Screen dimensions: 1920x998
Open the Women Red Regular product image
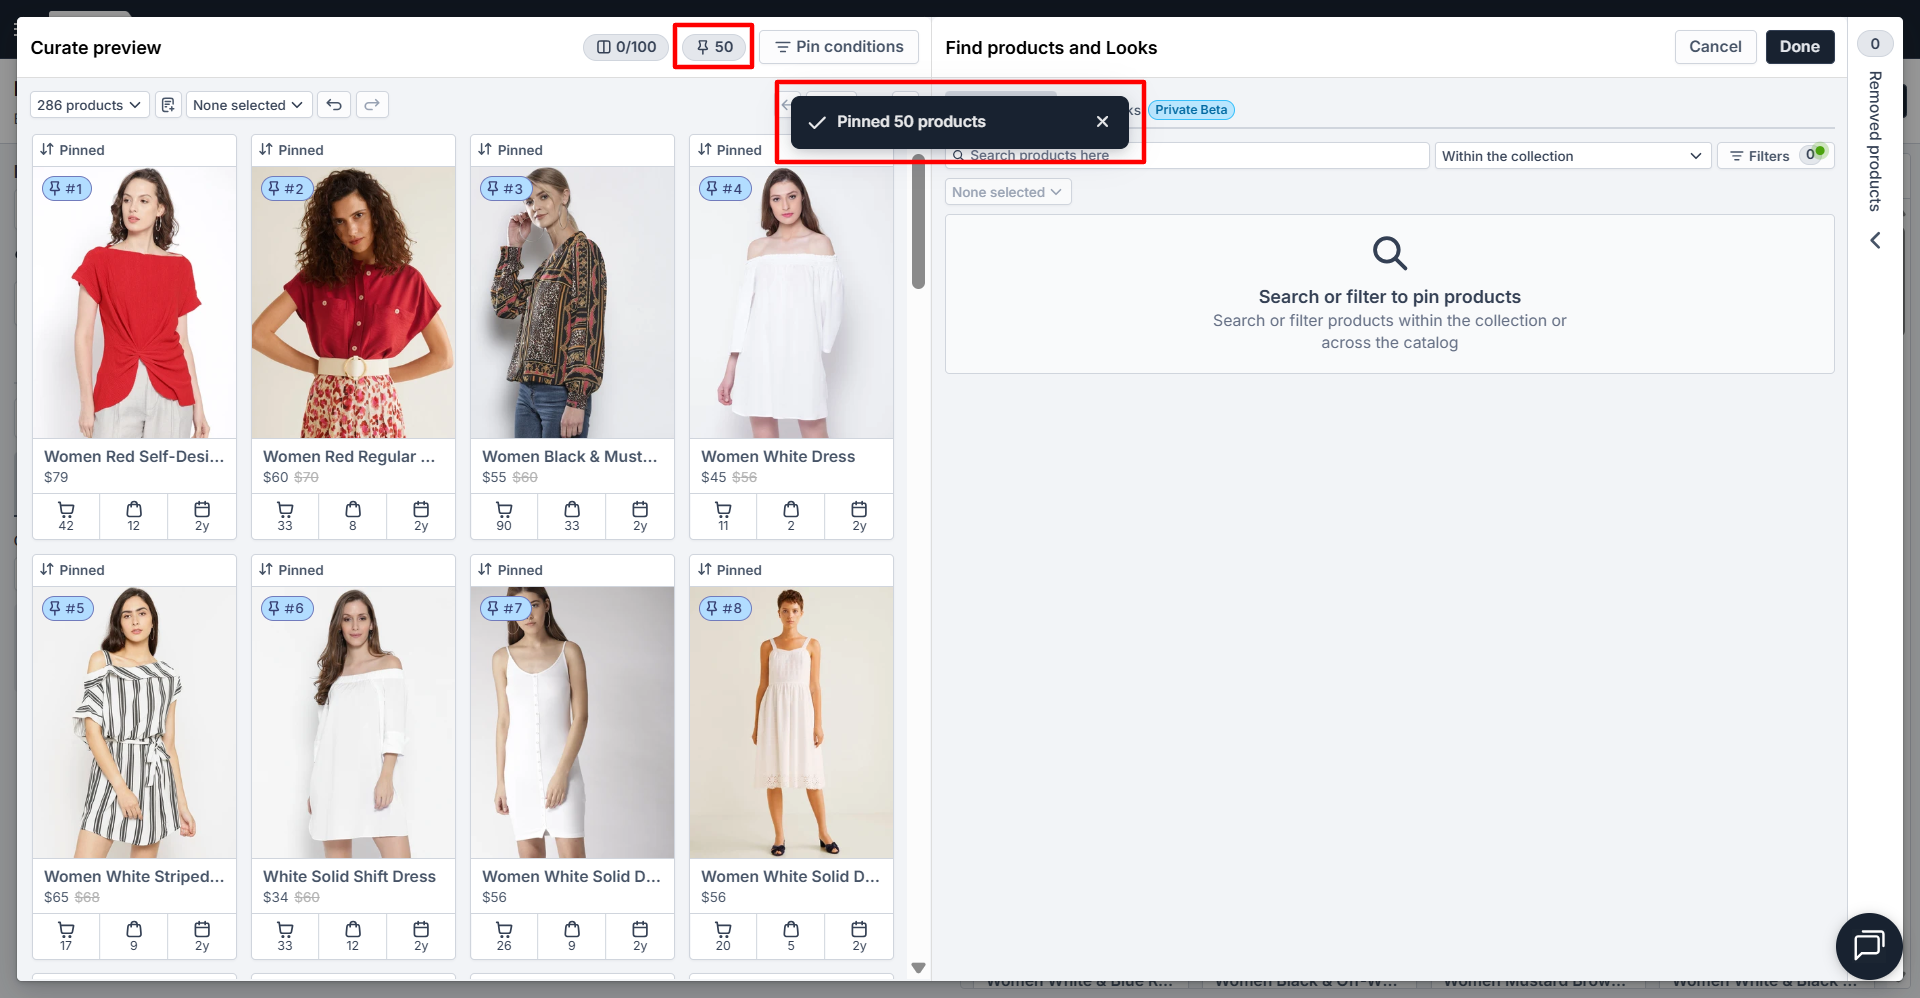(353, 302)
